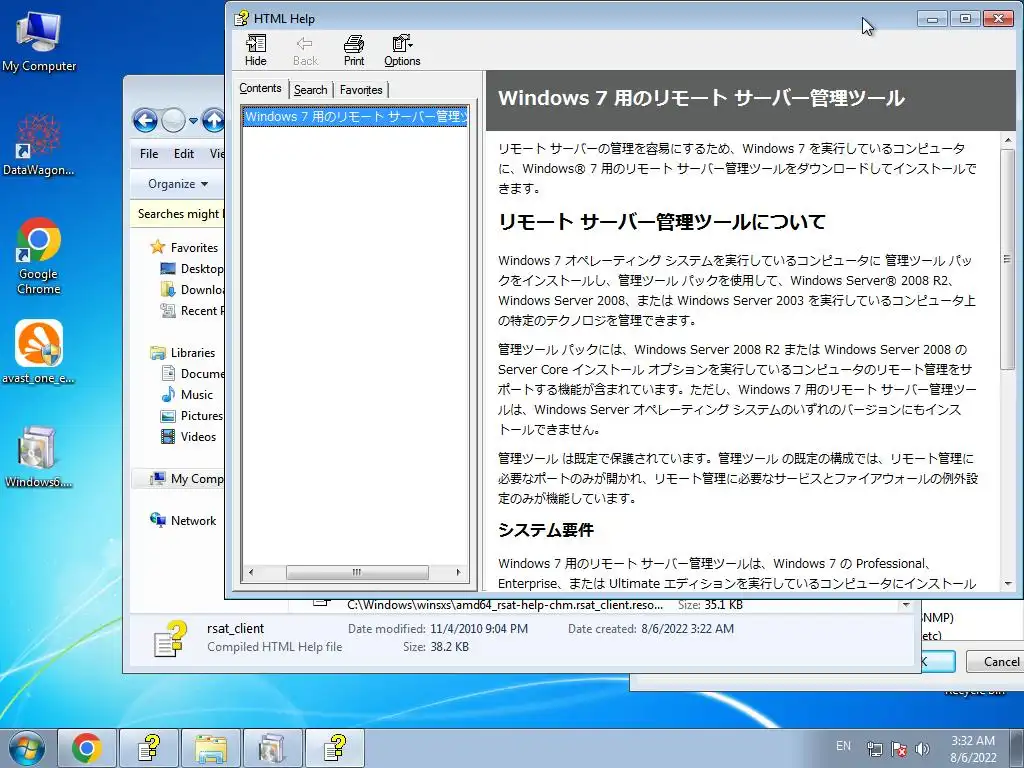Click the Hide toolbar icon in HTML Help
This screenshot has width=1024, height=768.
pyautogui.click(x=255, y=51)
